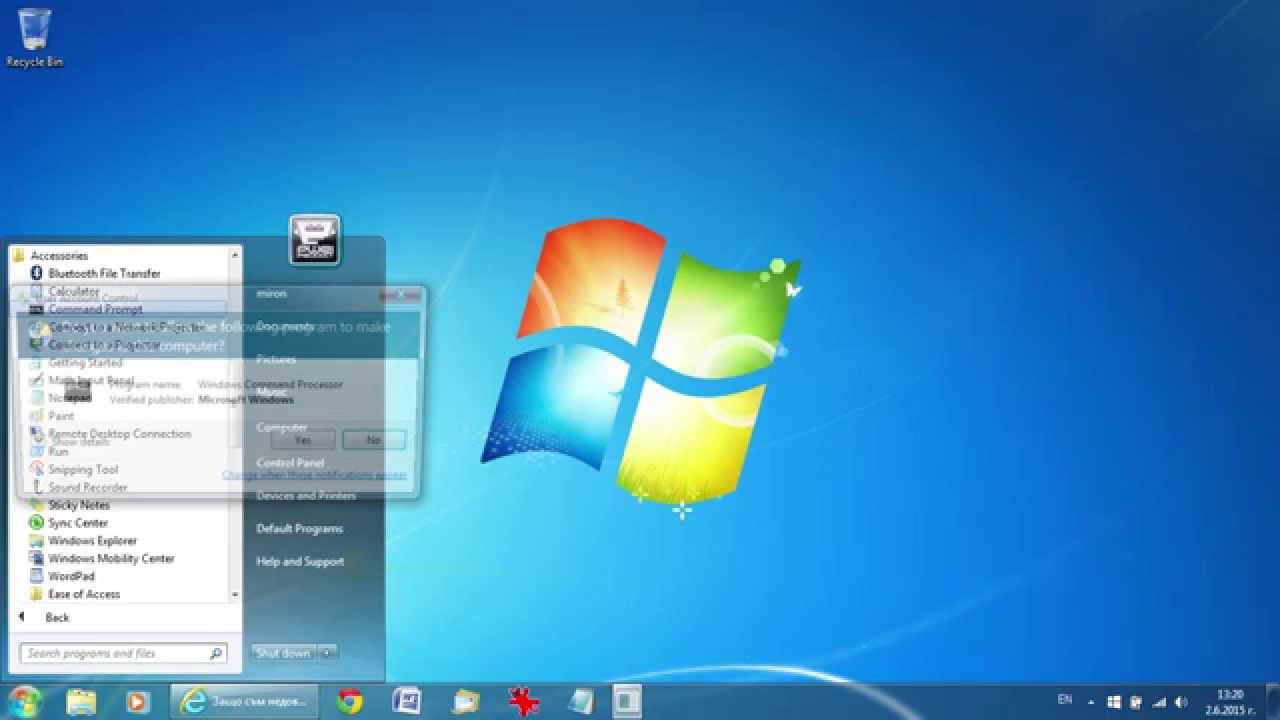Image resolution: width=1280 pixels, height=720 pixels.
Task: Show hidden tray icons arrow
Action: point(1091,702)
